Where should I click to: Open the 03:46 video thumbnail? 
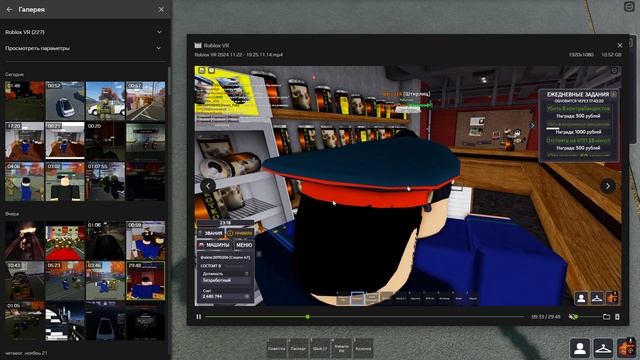[105, 281]
